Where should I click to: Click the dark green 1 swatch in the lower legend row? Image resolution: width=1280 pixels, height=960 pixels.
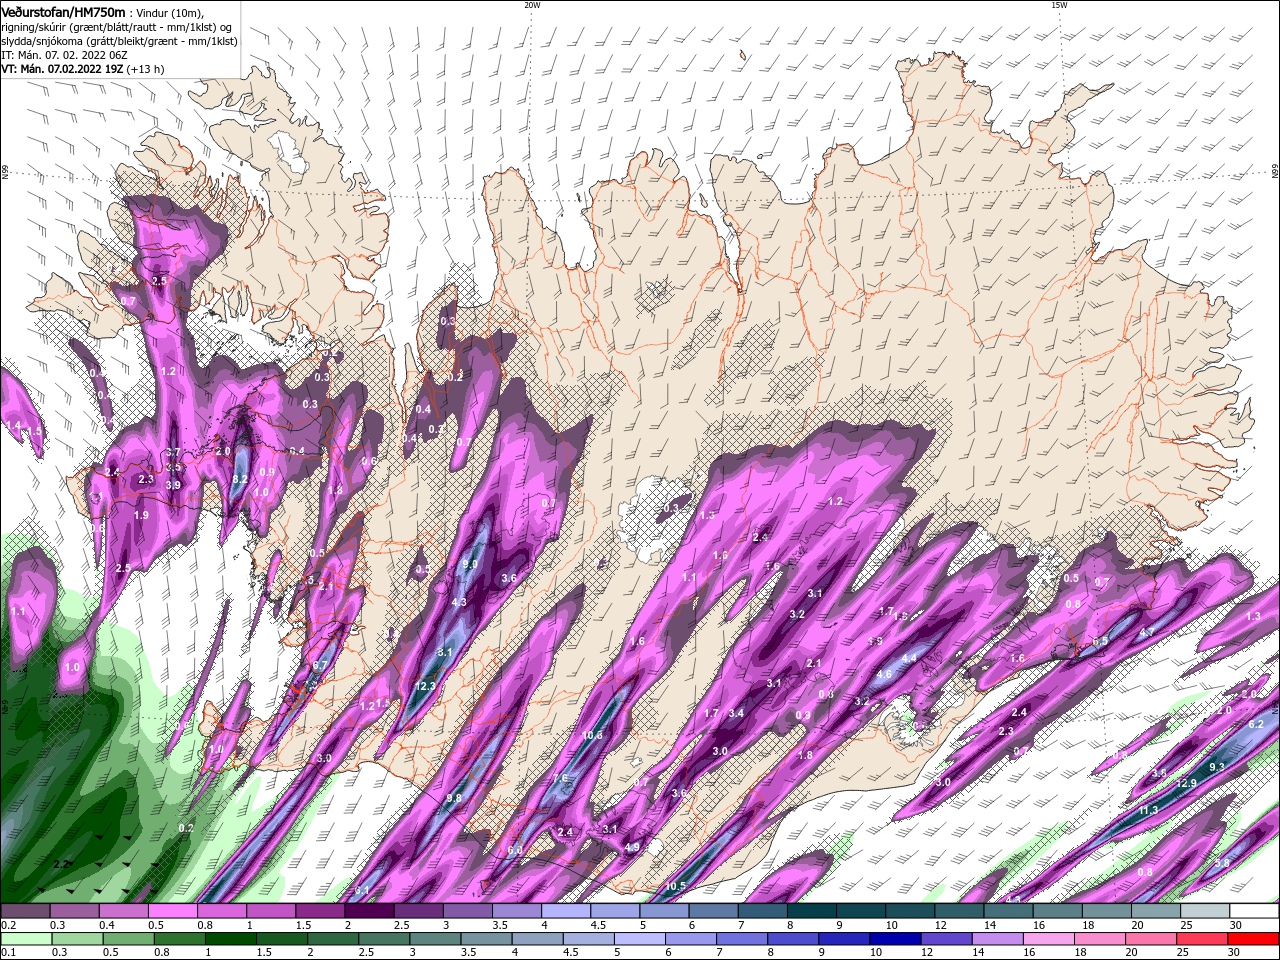click(230, 939)
